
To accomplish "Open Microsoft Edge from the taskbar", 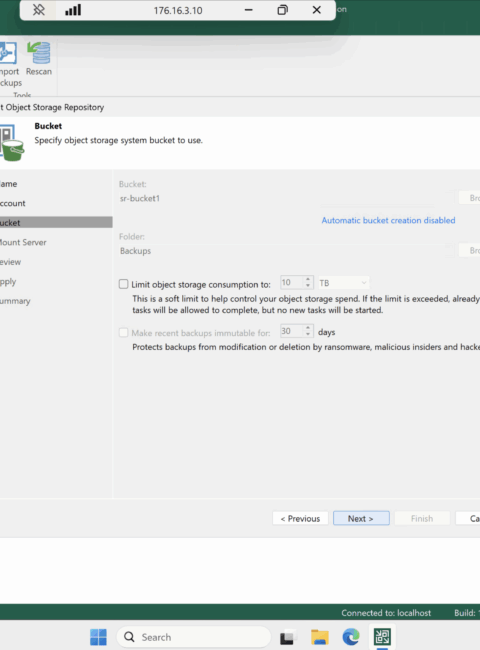I will tap(351, 637).
